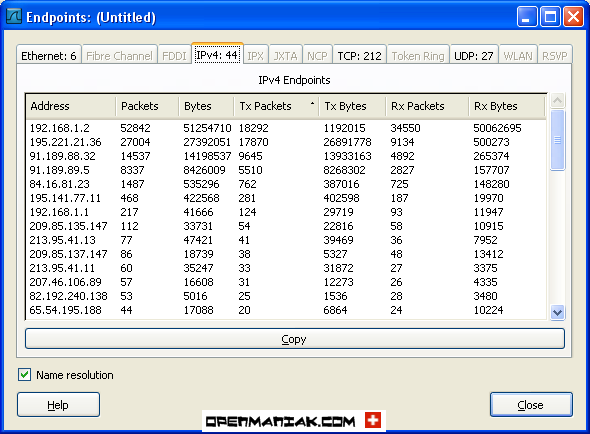Image resolution: width=590 pixels, height=434 pixels.
Task: Select the row for address 84.16.81.23
Action: click(286, 184)
